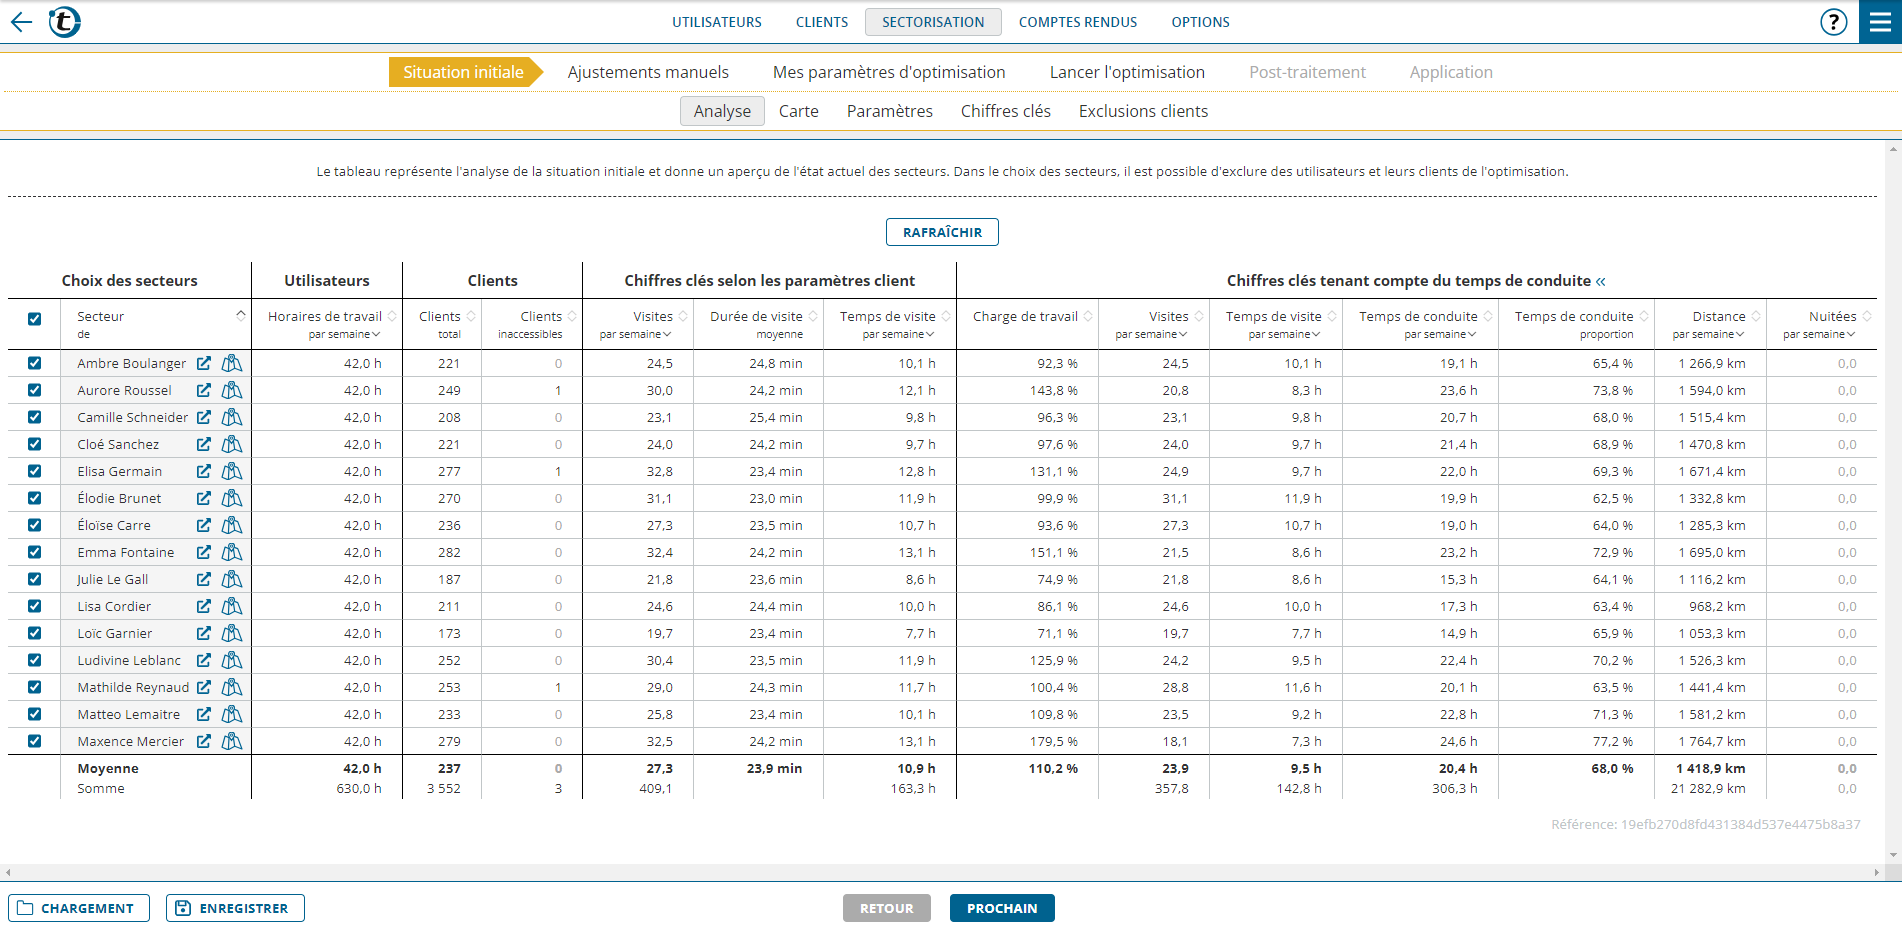Switch to the Carte tab
The height and width of the screenshot is (929, 1902).
point(799,111)
